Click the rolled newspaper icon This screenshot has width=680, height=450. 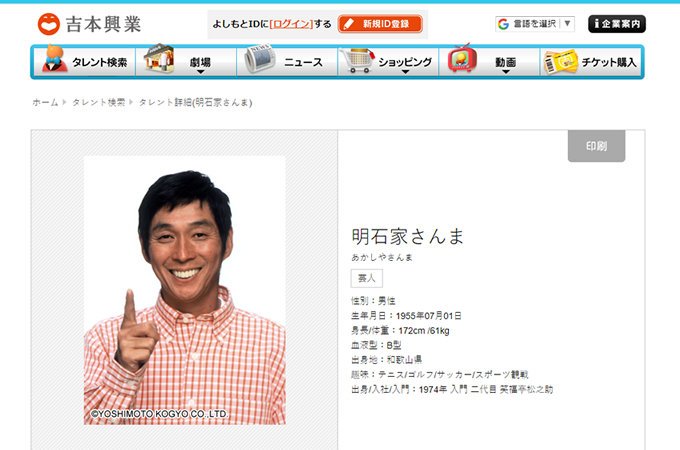pos(259,59)
